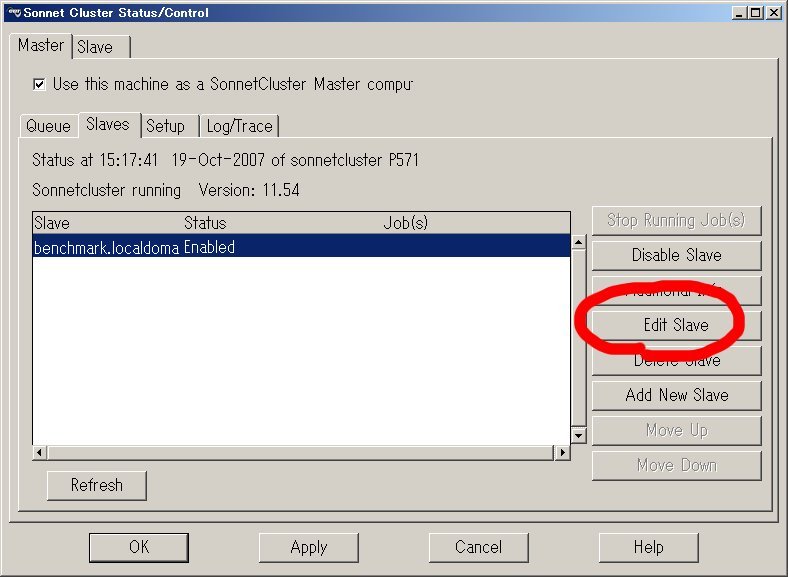
Task: Click the Apply button
Action: [309, 547]
